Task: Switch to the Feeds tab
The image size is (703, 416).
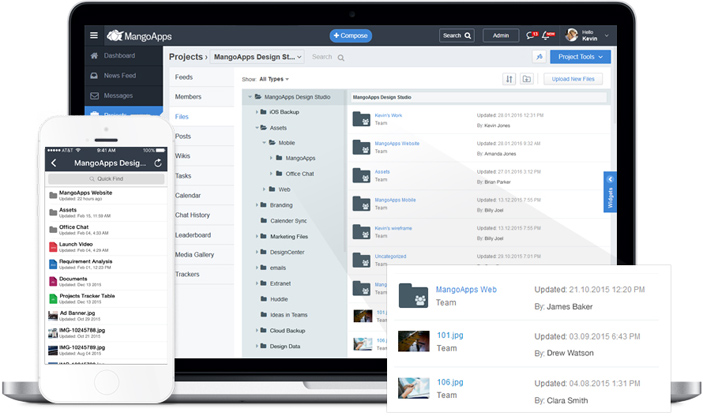Action: pyautogui.click(x=184, y=77)
